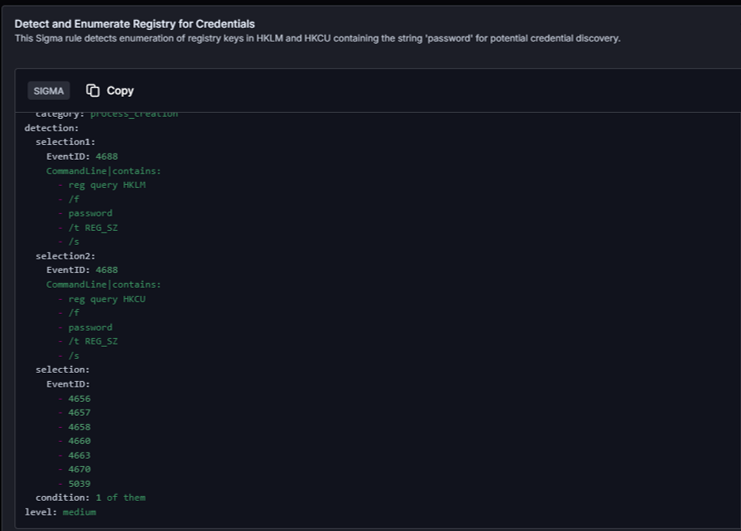Click the 'Detect and Enumerate Registry for Credentials' title
This screenshot has height=531, width=741.
(x=134, y=23)
